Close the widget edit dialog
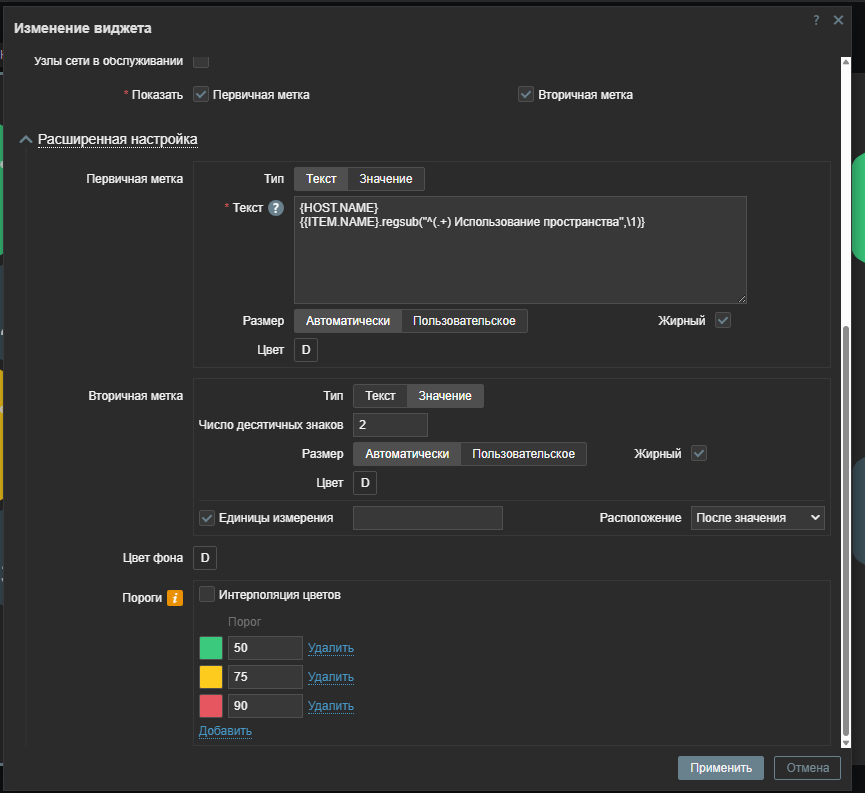Screen dimensions: 865x793 coord(838,20)
